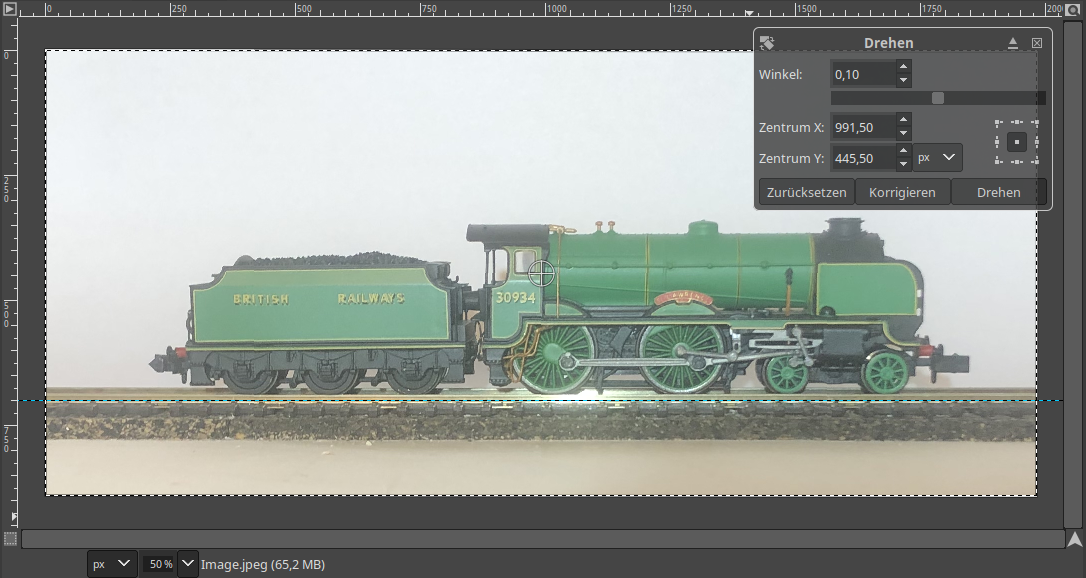Increase Zentrum X with the up arrow
The height and width of the screenshot is (578, 1086).
[903, 120]
